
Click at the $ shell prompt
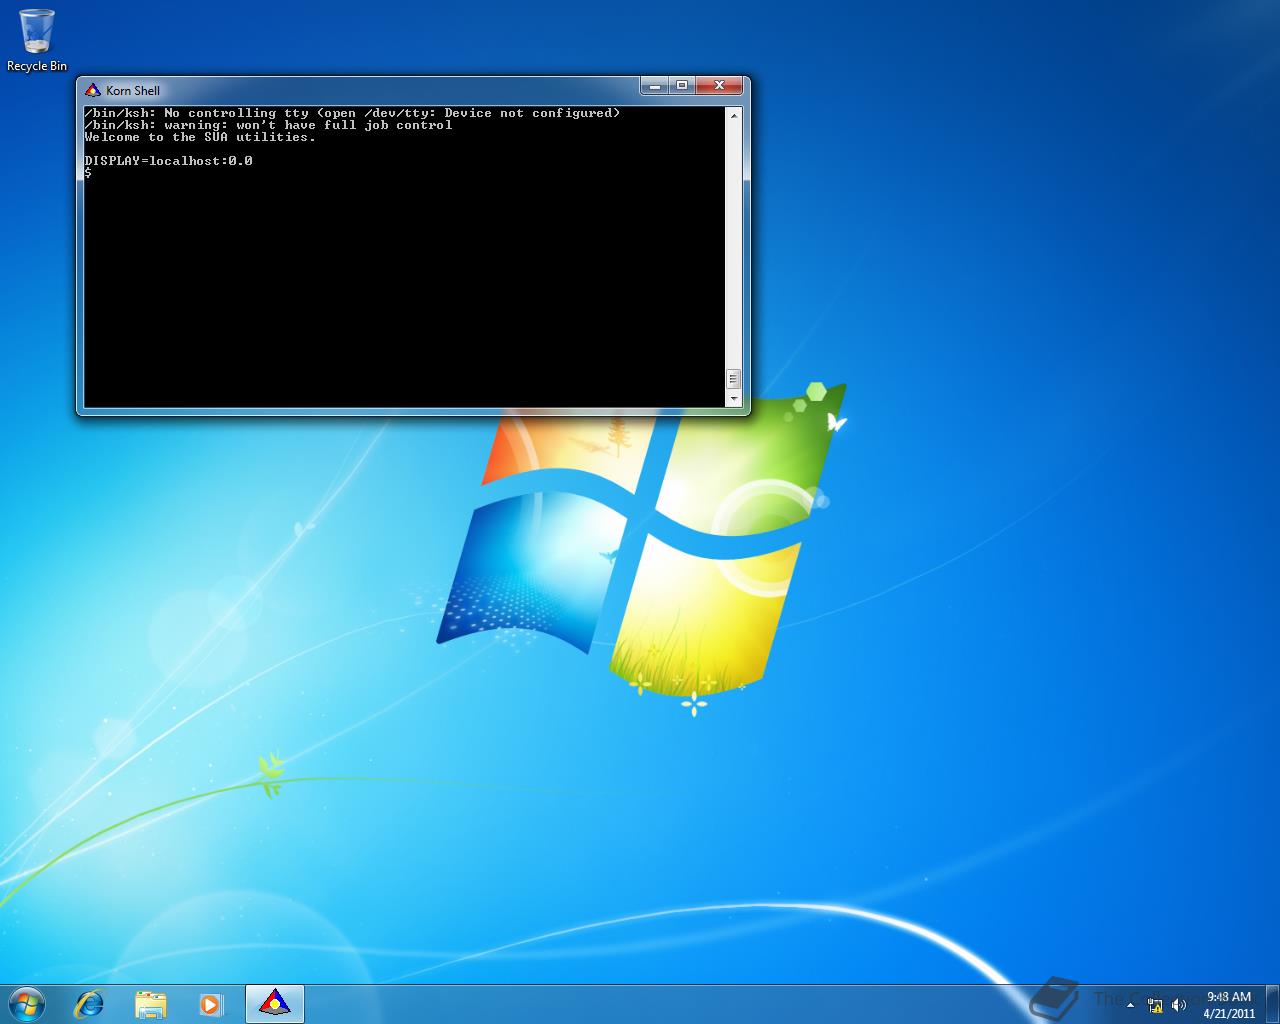(88, 173)
